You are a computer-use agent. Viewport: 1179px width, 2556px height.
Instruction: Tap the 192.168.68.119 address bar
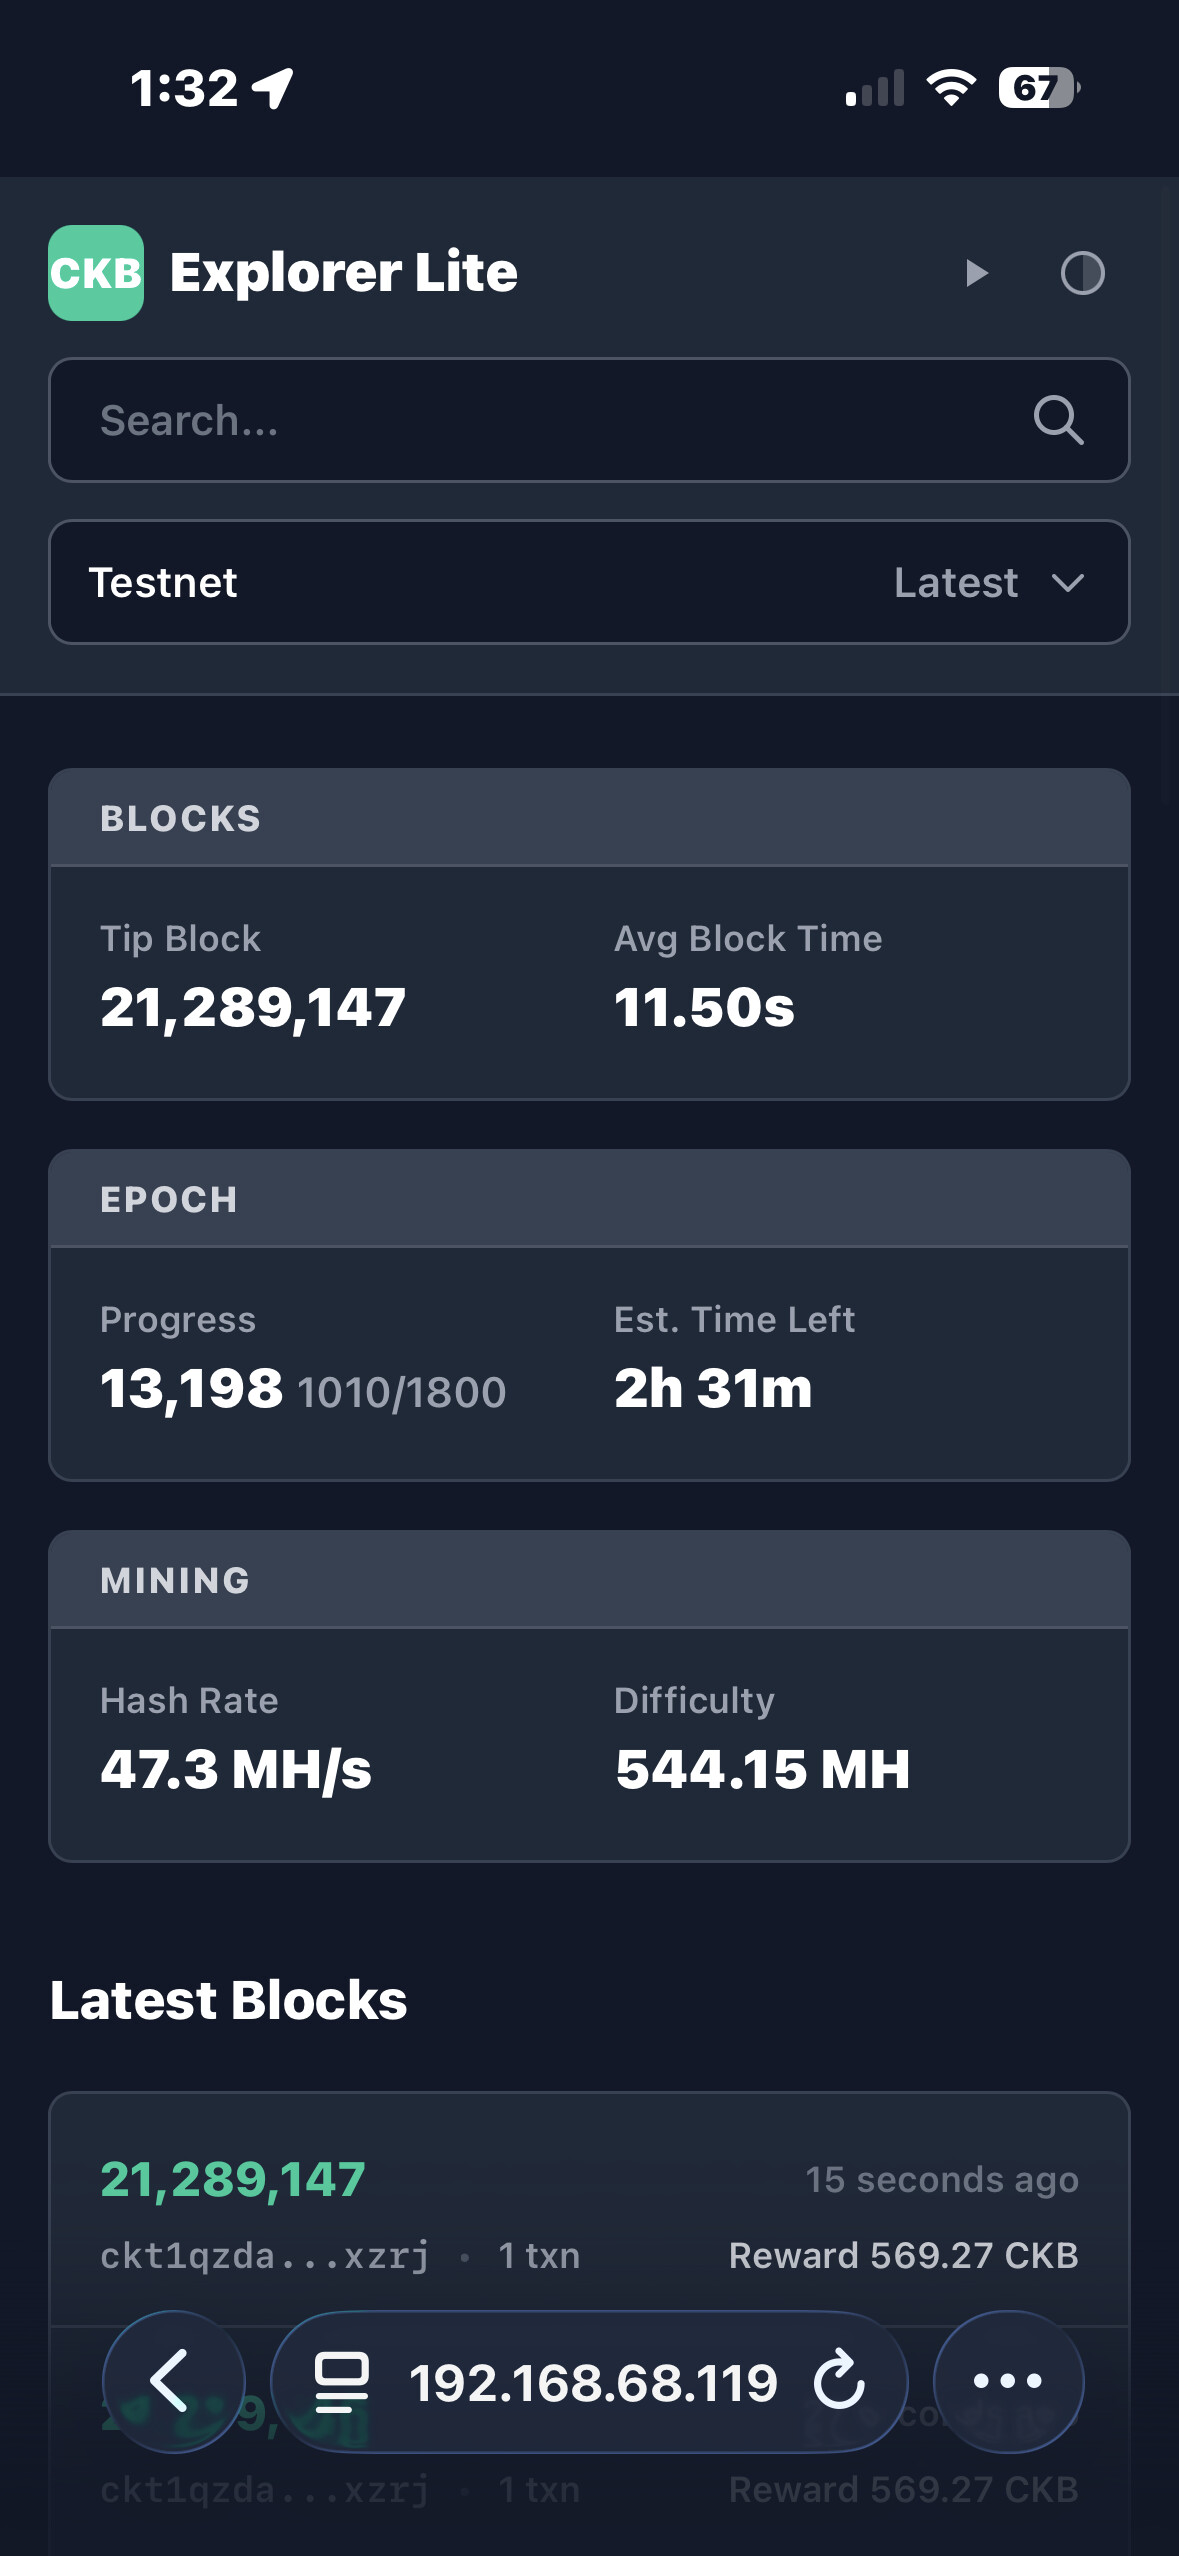593,2383
